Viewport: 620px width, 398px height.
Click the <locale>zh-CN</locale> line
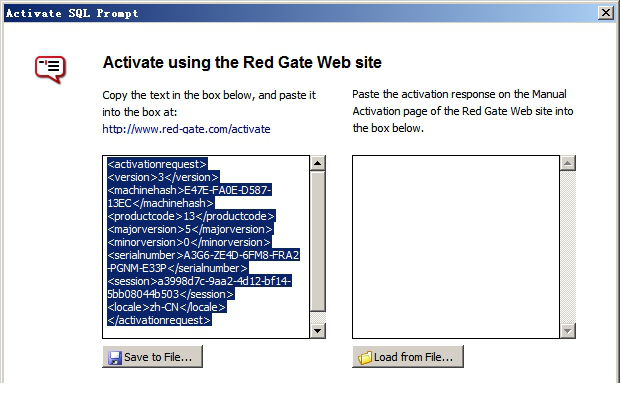(166, 307)
